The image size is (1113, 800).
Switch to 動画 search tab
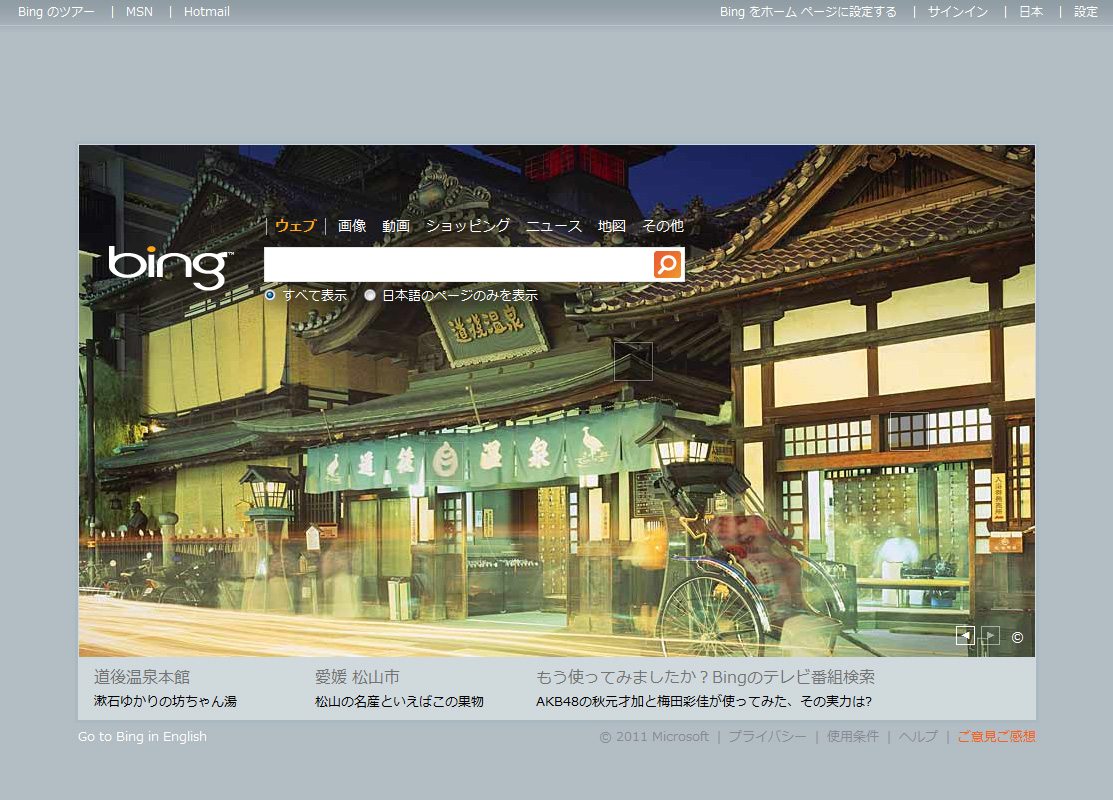tap(396, 226)
